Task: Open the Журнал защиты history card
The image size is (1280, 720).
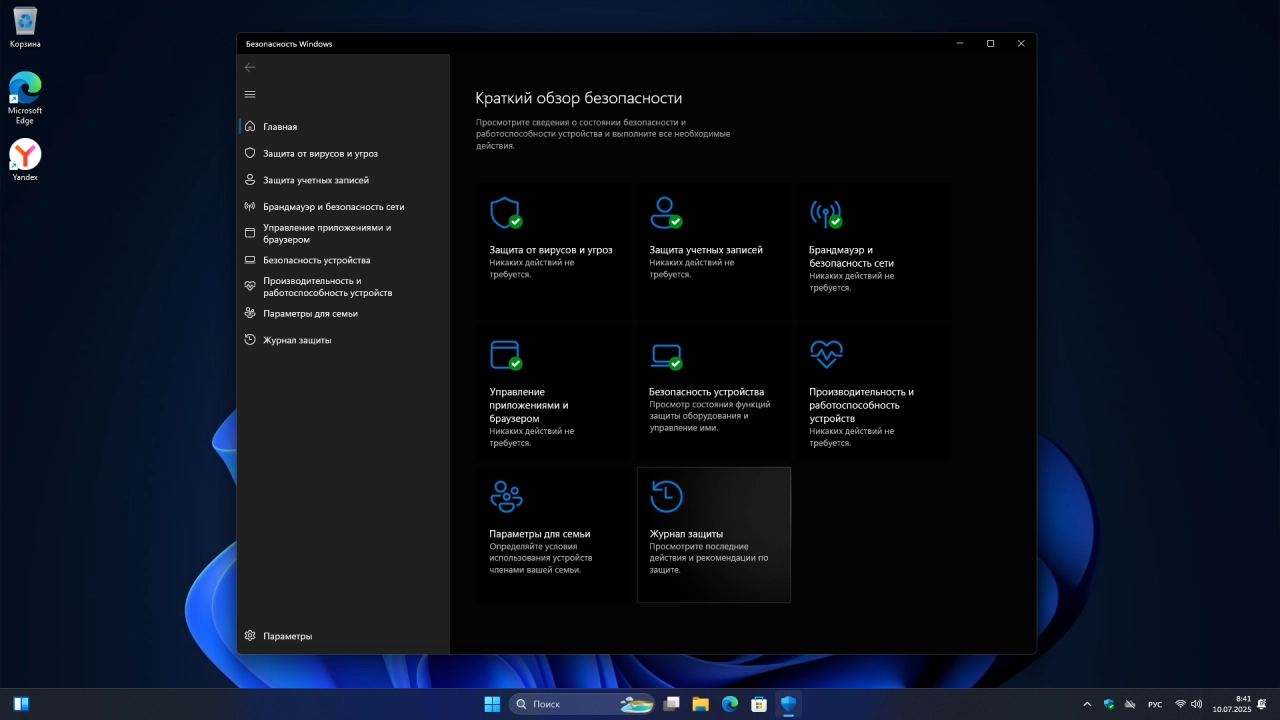Action: tap(713, 535)
